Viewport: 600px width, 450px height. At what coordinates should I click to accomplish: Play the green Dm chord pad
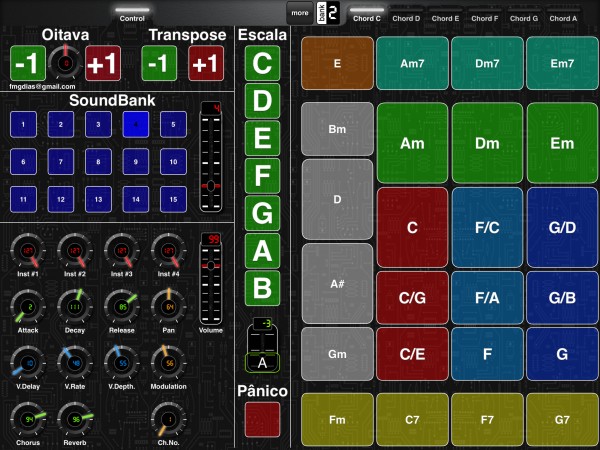(x=487, y=143)
